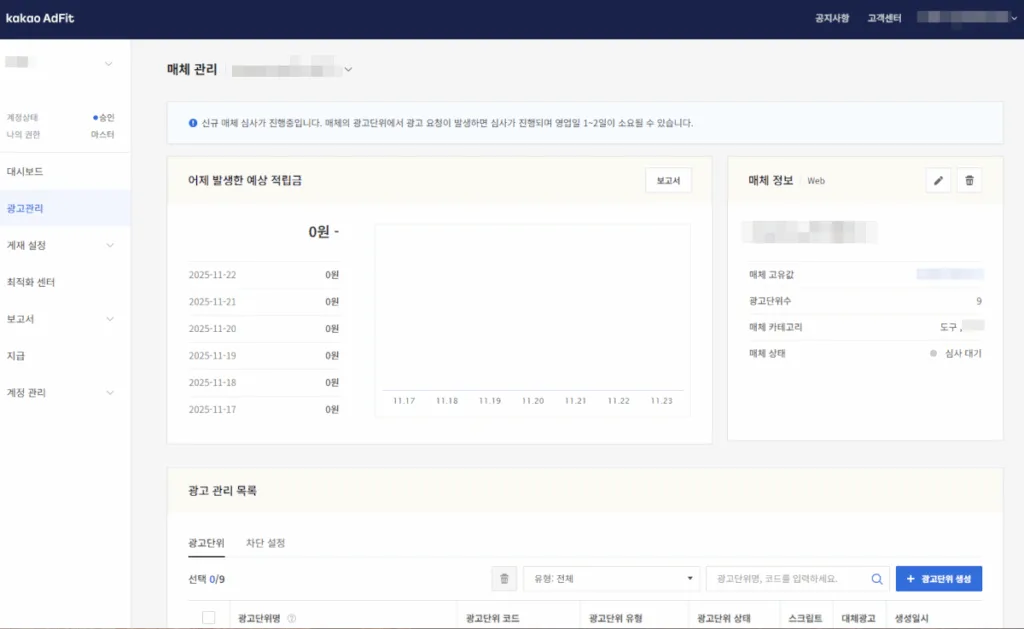The width and height of the screenshot is (1024, 629).
Task: Switch to the 차단 설정 tab
Action: point(264,543)
